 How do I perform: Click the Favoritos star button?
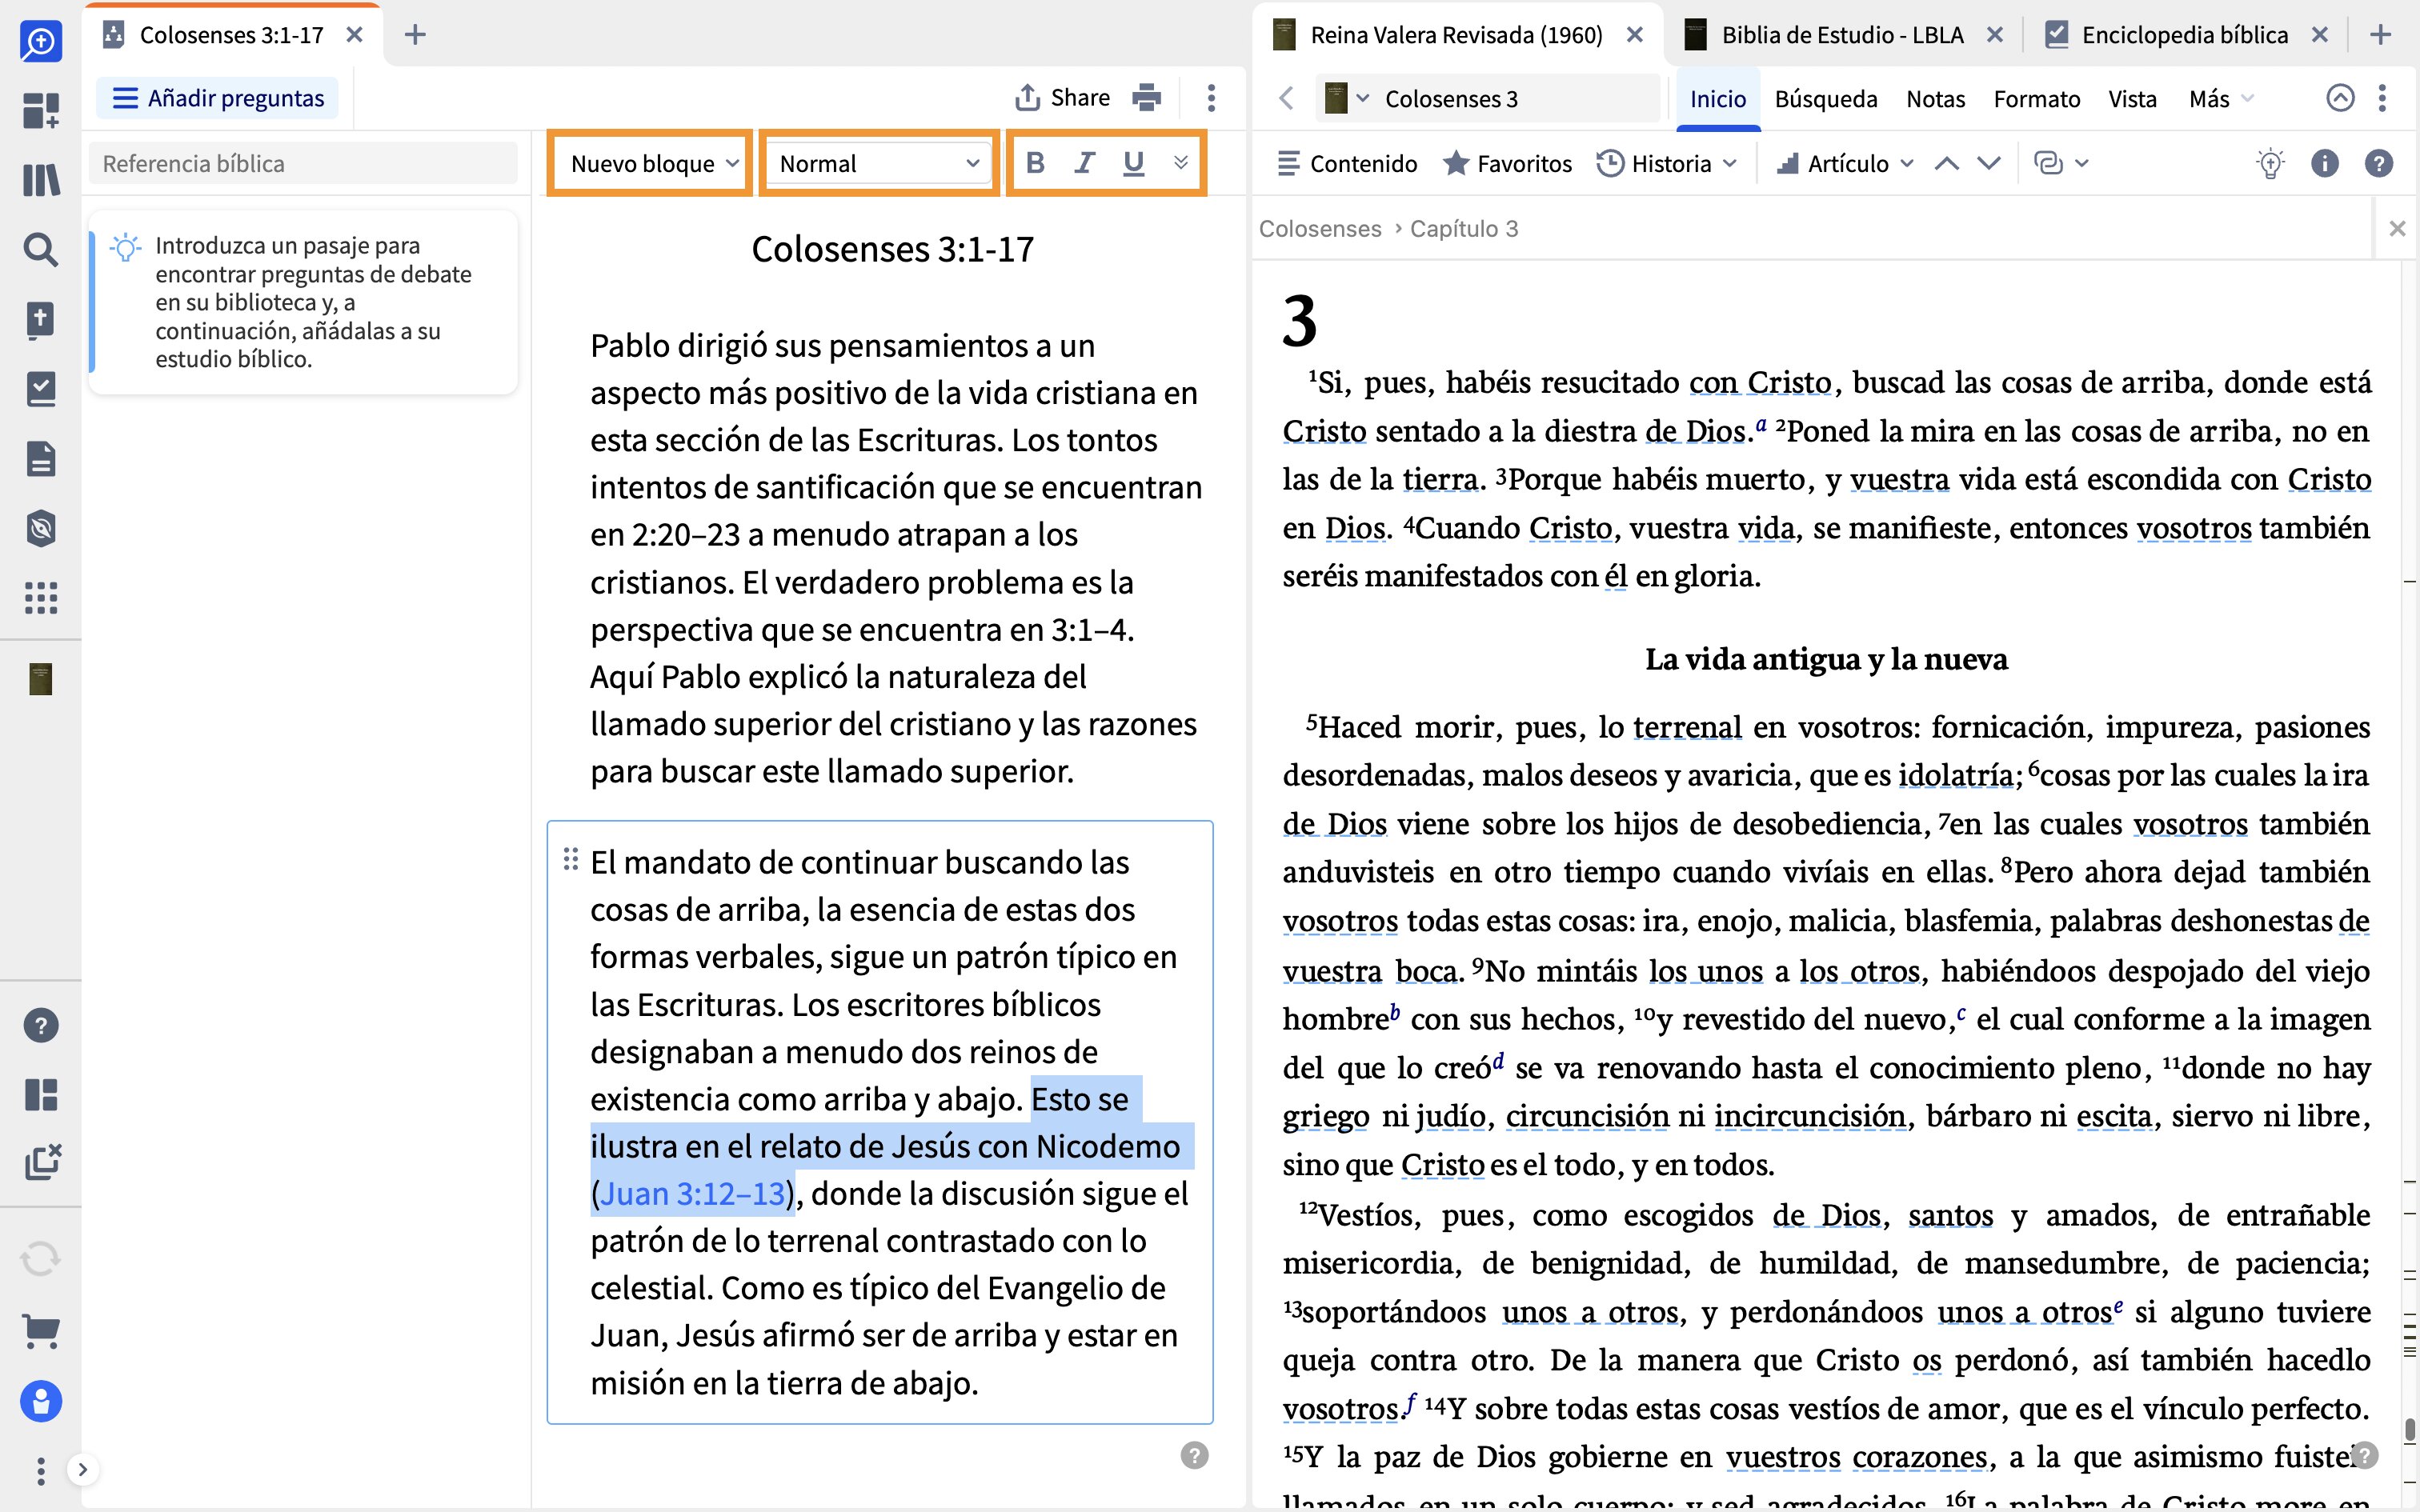click(1507, 163)
